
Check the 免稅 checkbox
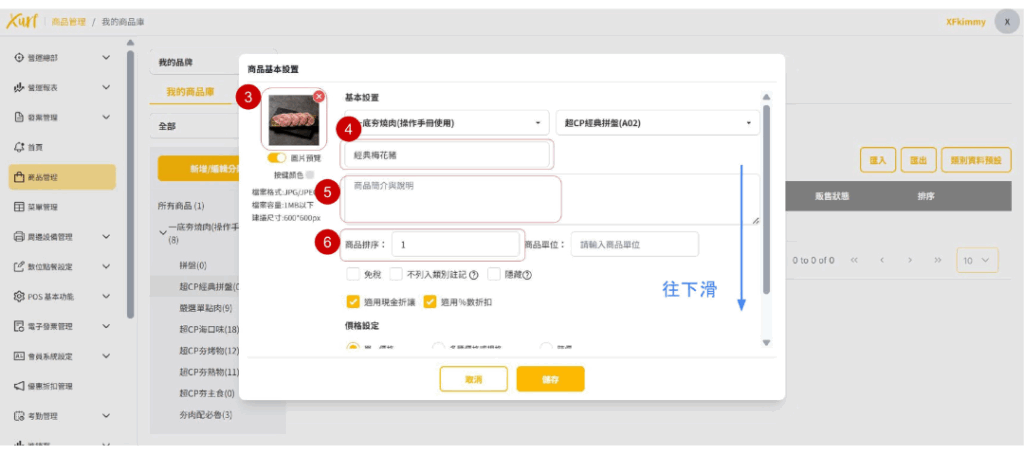tap(353, 275)
